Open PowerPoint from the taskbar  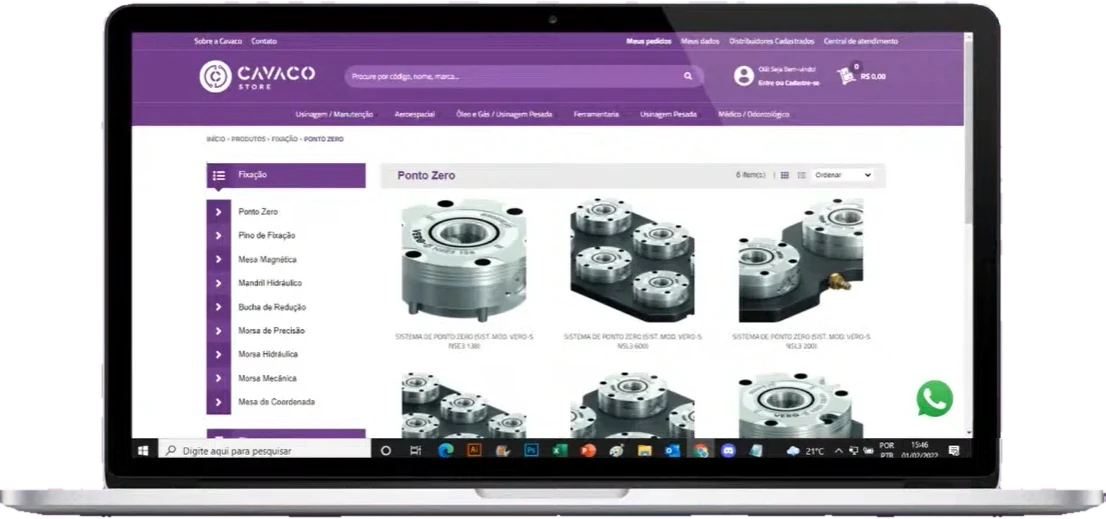588,450
